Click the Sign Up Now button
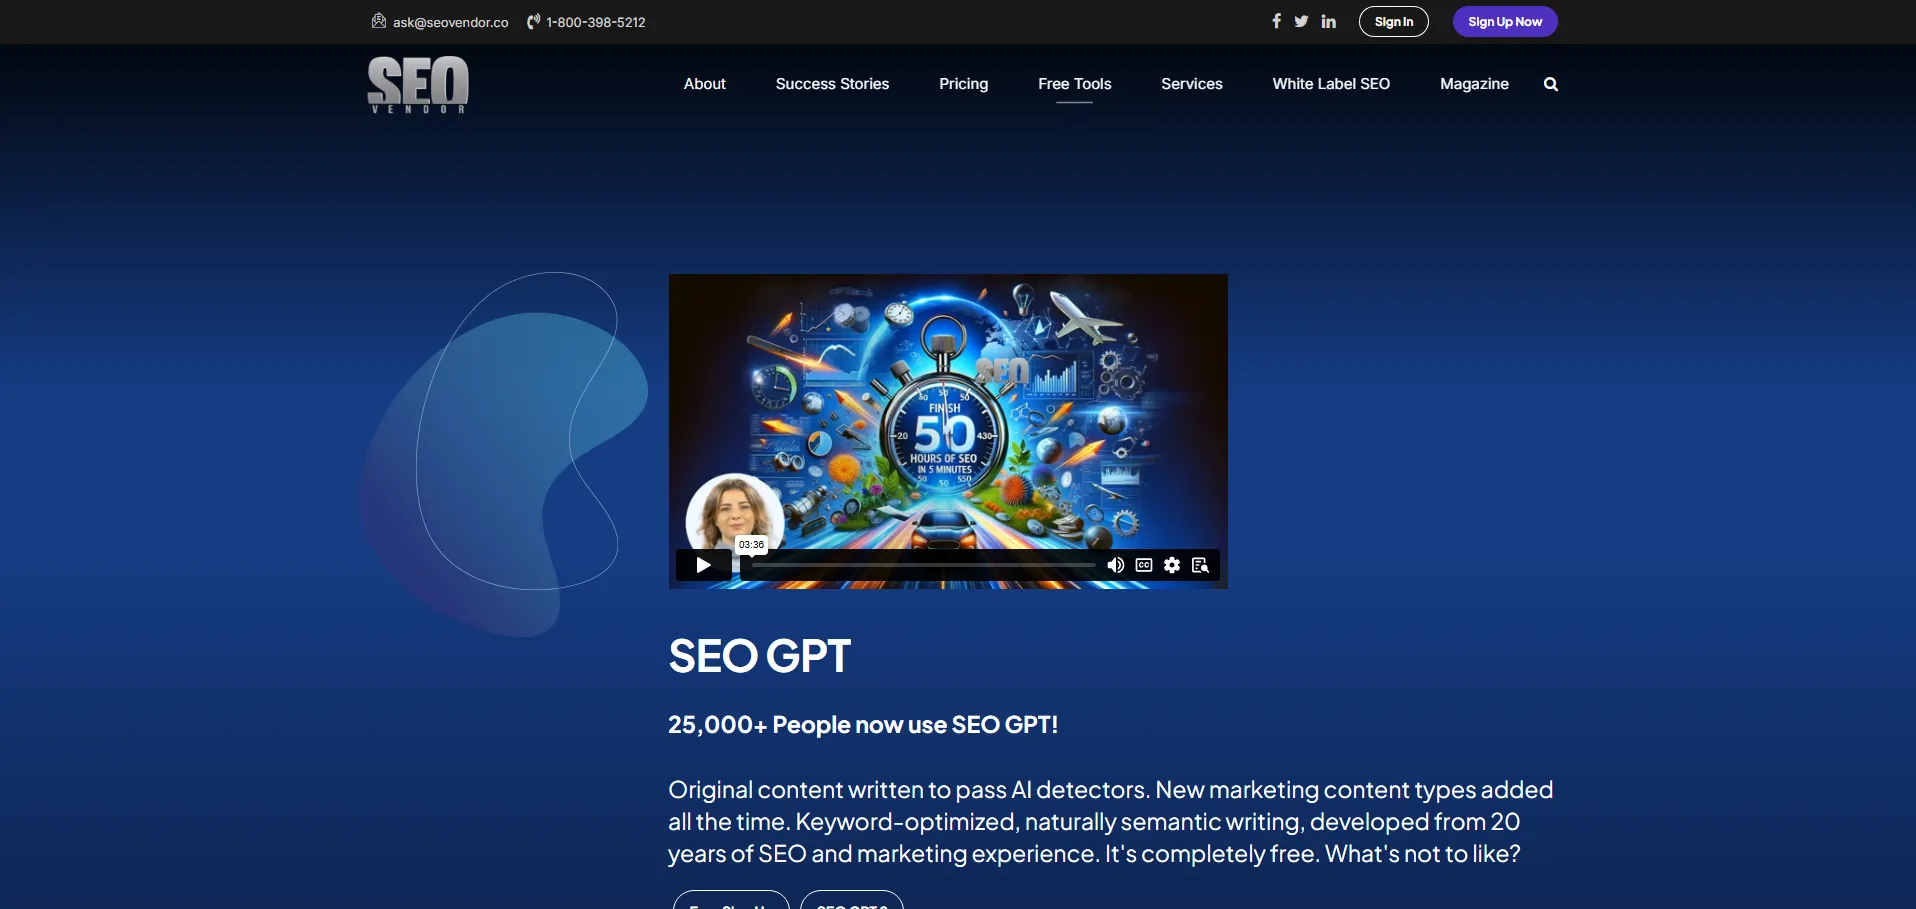Viewport: 1916px width, 909px height. coord(1504,22)
